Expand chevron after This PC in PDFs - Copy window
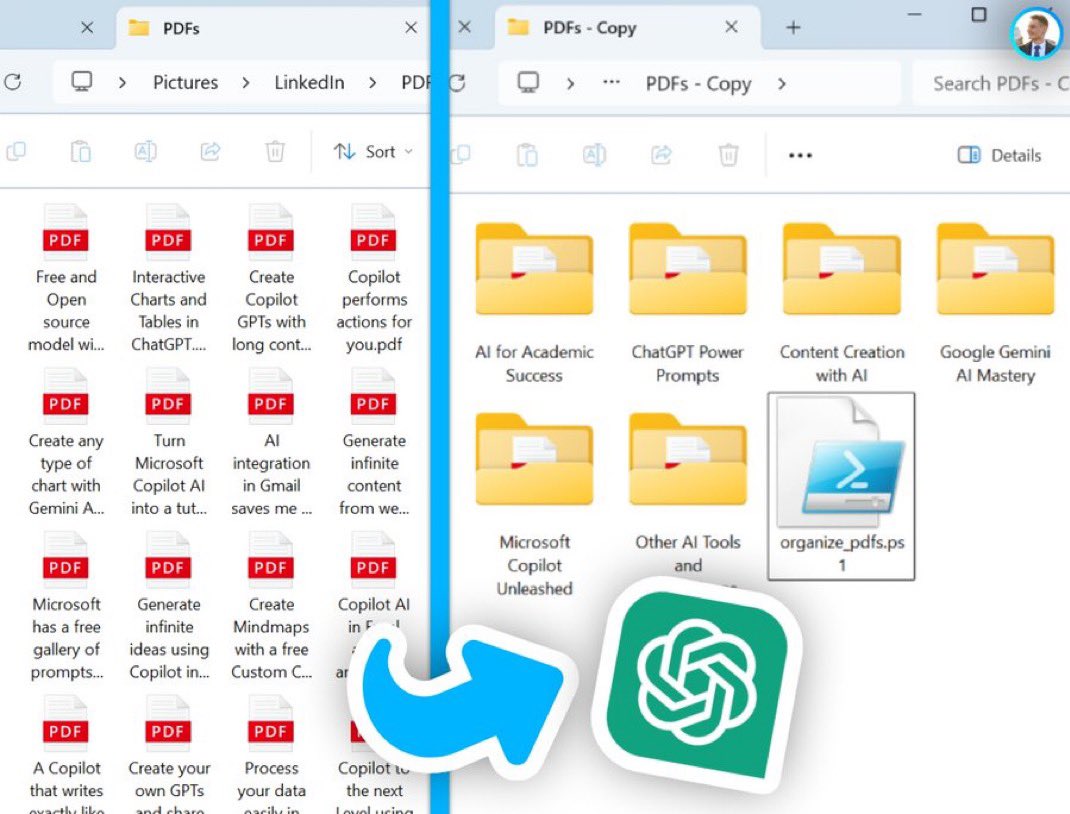1070x814 pixels. coord(570,84)
